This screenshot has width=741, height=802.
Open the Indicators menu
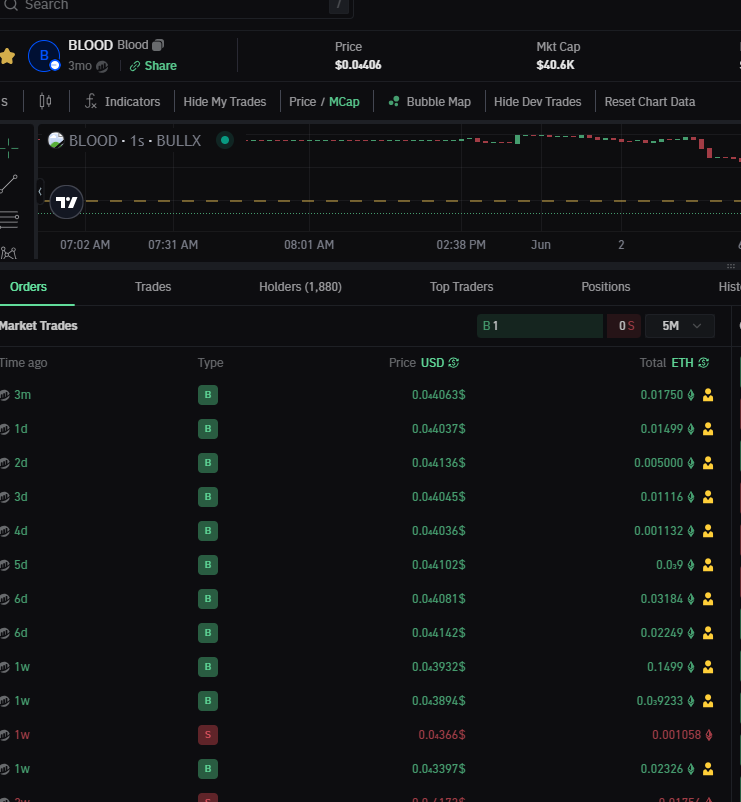pos(123,101)
